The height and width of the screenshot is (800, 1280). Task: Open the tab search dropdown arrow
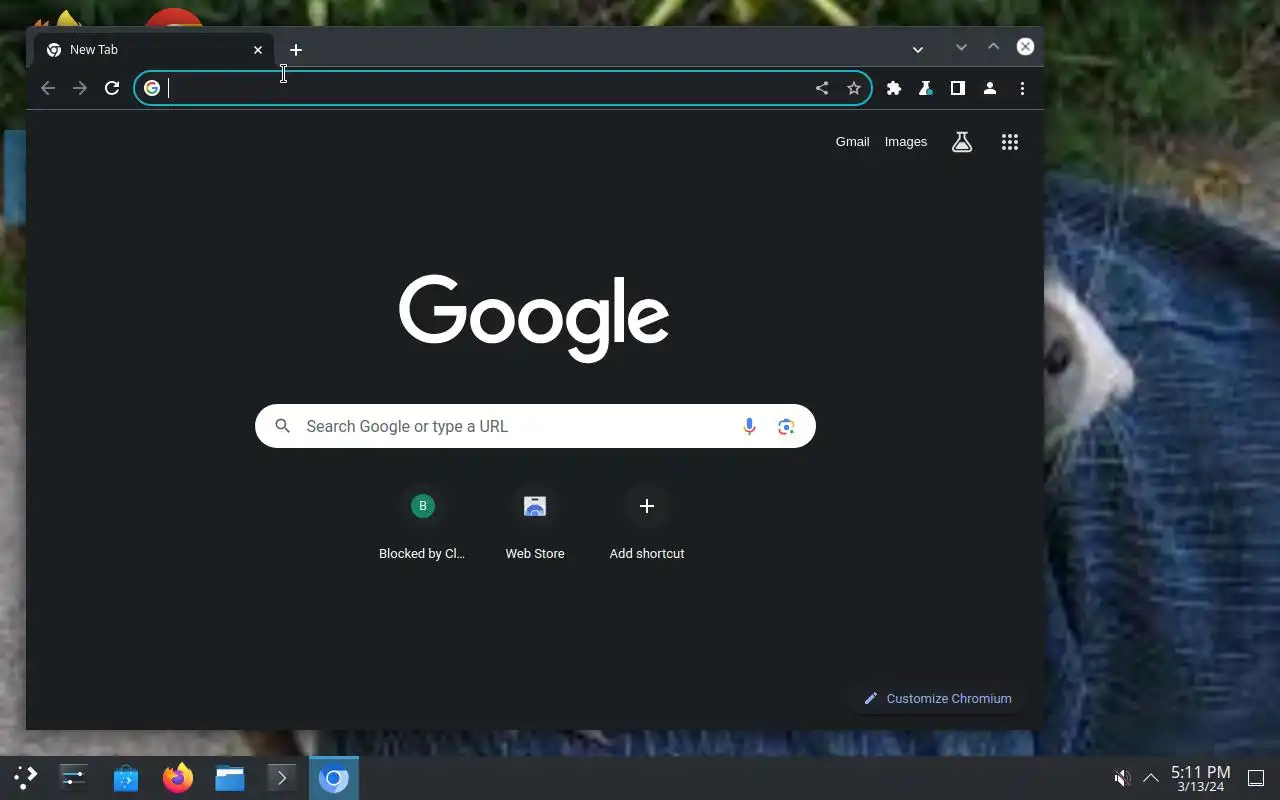pos(917,49)
